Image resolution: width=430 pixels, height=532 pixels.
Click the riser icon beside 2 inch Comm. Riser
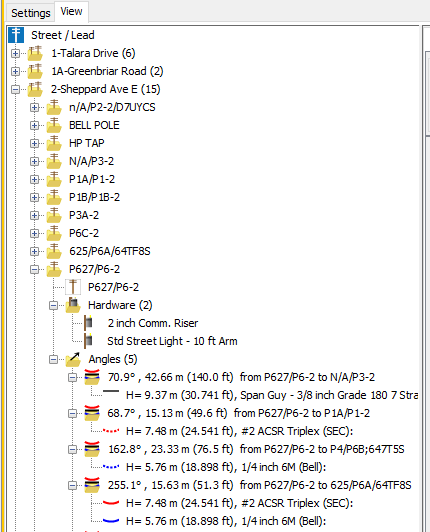pyautogui.click(x=89, y=323)
